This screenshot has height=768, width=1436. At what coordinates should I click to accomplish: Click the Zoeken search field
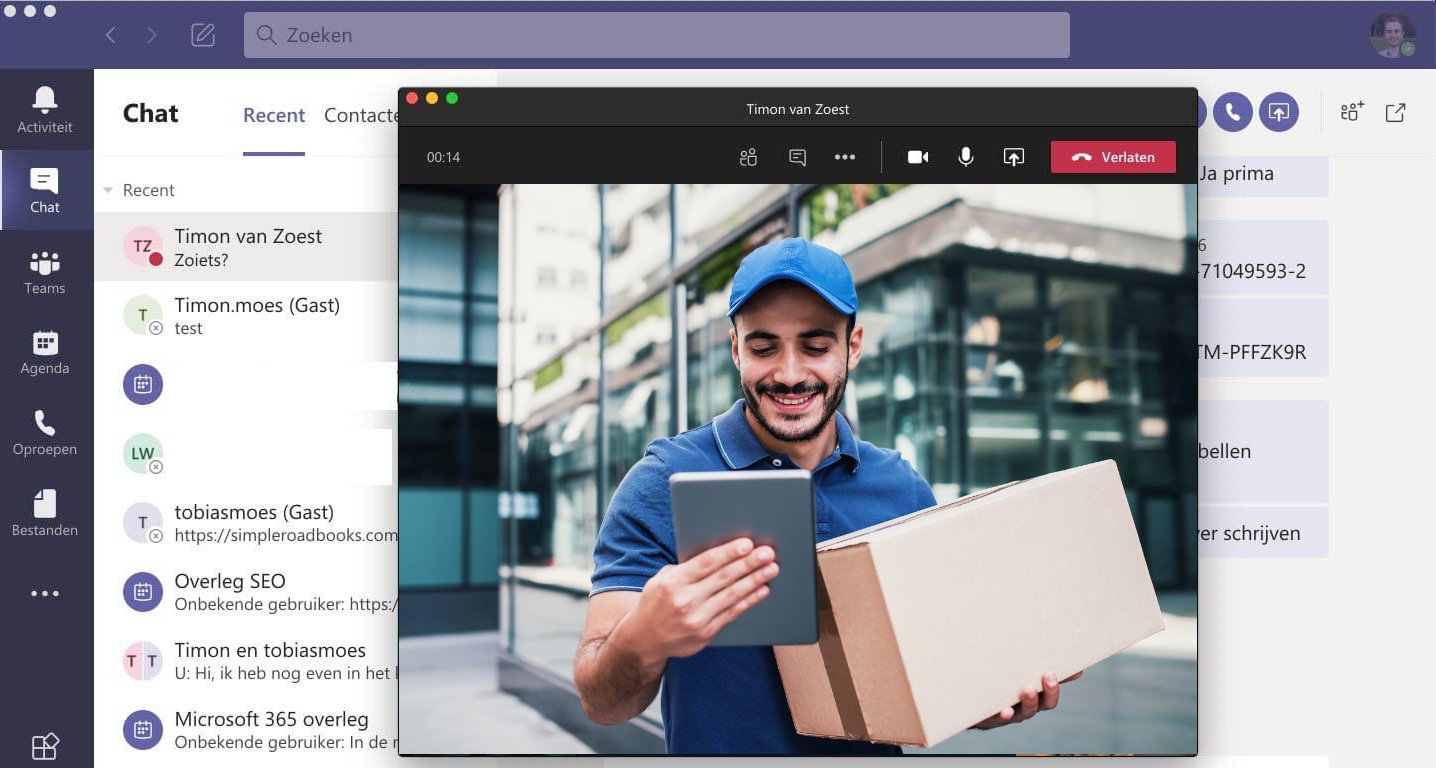click(x=656, y=34)
